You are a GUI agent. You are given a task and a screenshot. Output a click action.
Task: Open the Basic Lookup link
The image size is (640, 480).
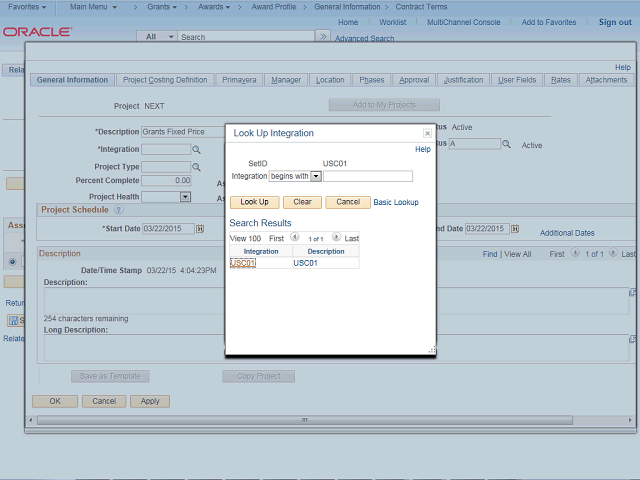click(396, 202)
